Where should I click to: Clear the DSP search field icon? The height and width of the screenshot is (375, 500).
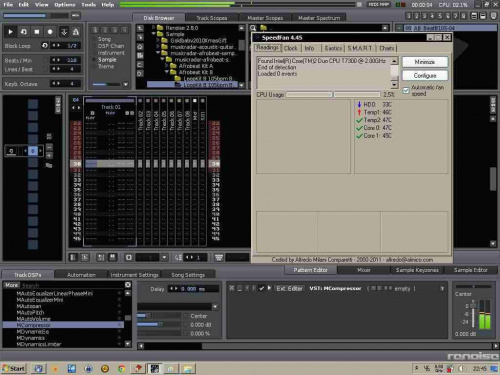pos(128,285)
